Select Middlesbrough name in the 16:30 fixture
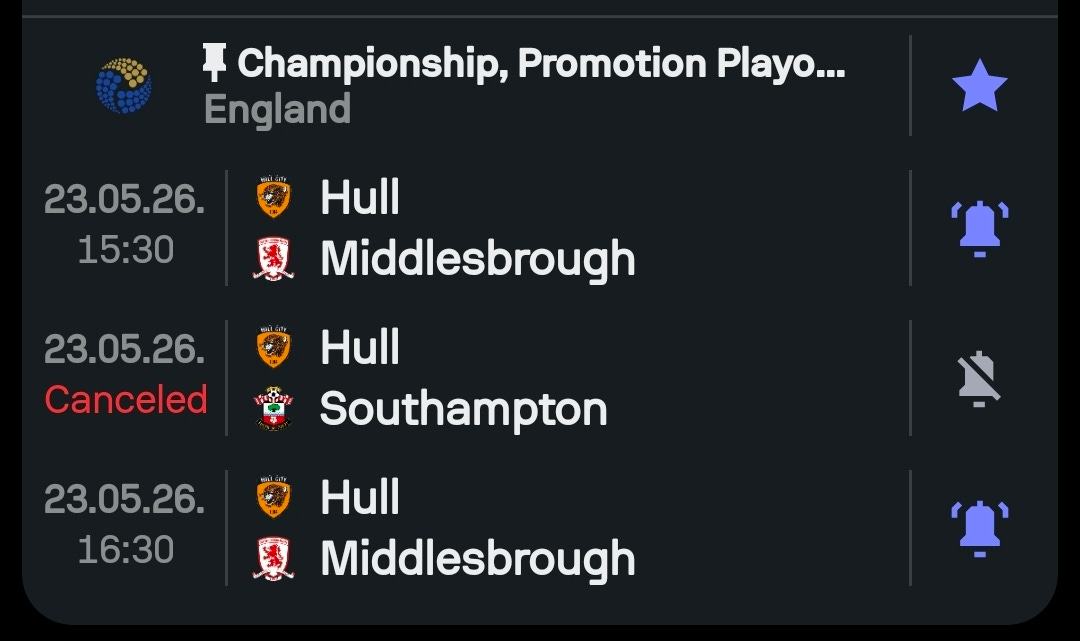 pyautogui.click(x=478, y=560)
